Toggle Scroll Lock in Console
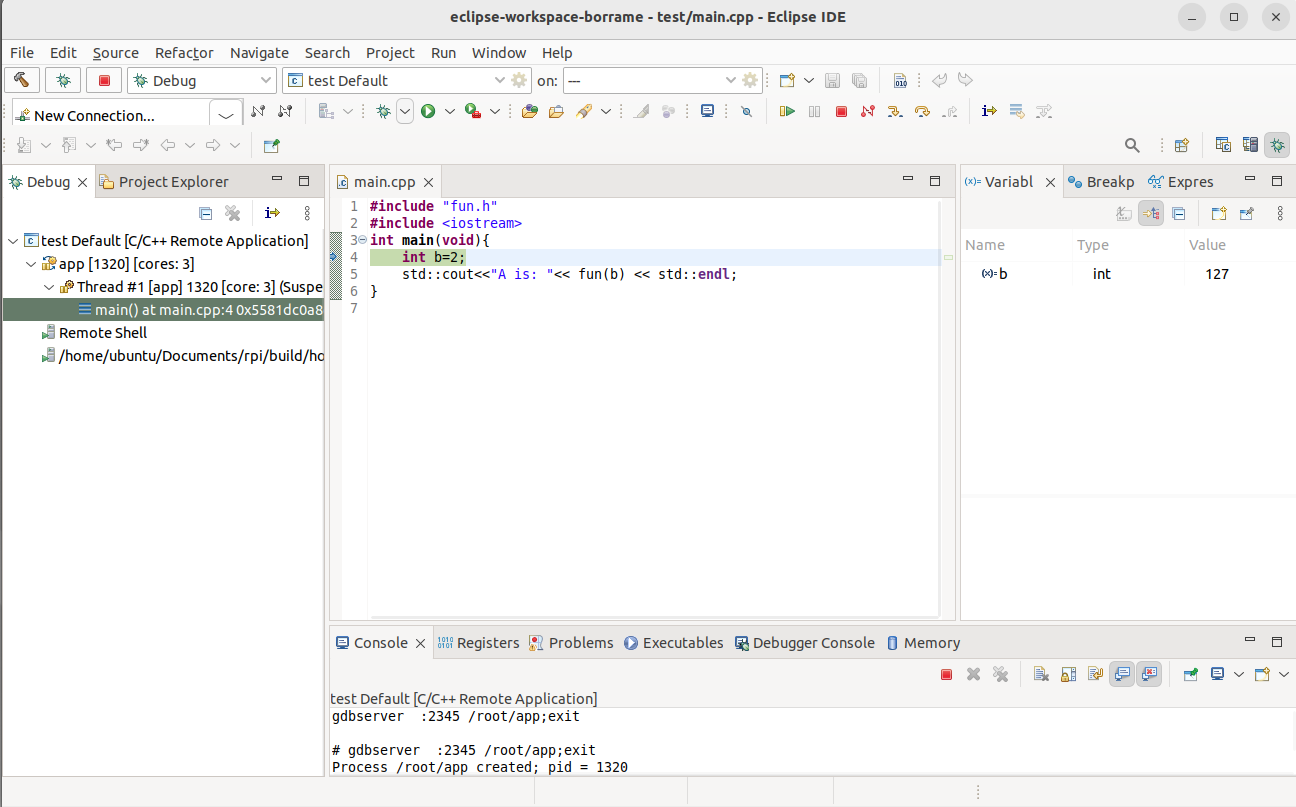The height and width of the screenshot is (807, 1296). (1068, 675)
